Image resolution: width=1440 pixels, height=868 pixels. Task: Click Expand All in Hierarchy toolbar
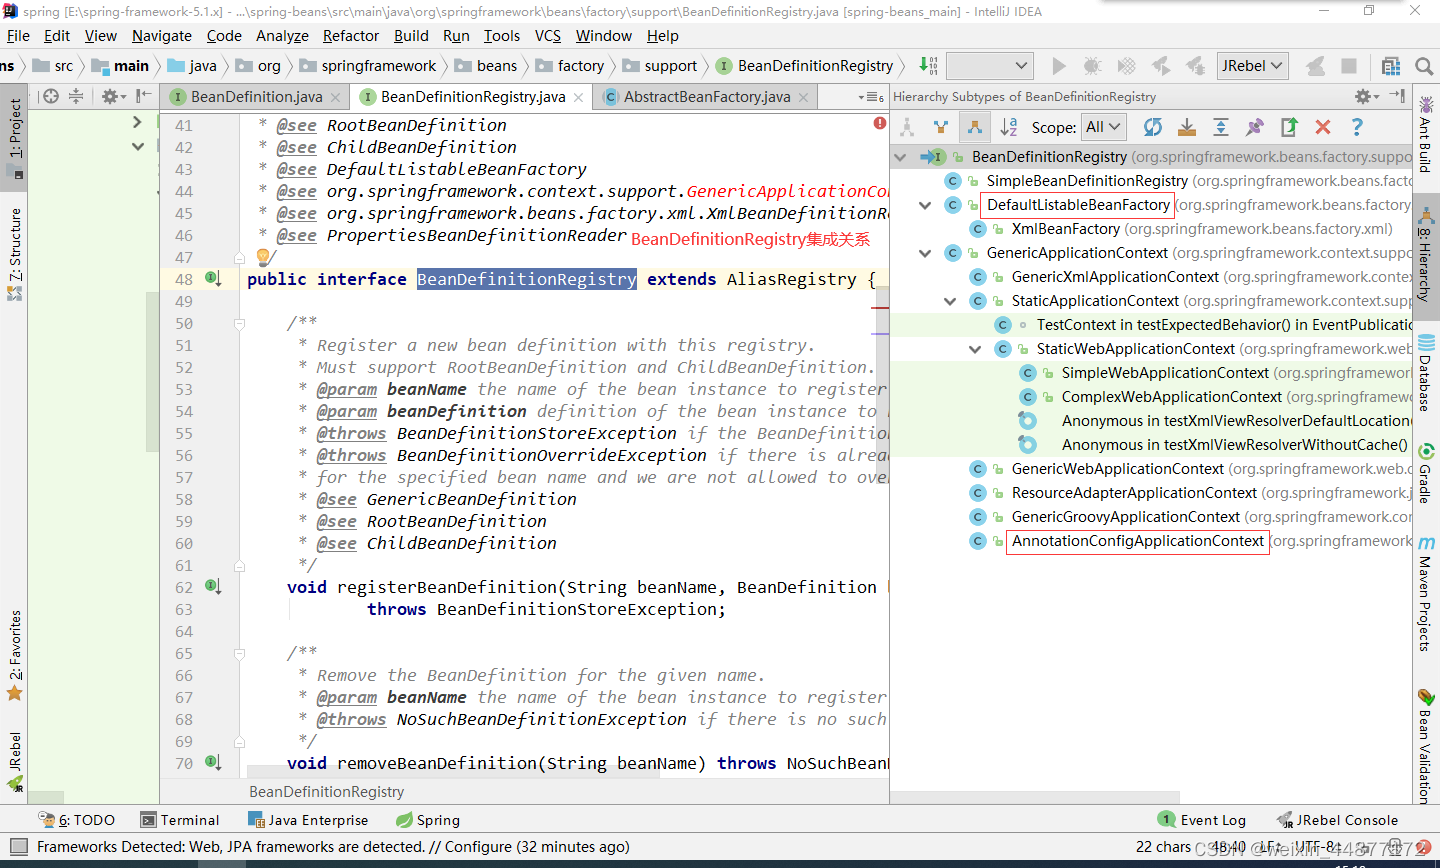click(x=1221, y=127)
